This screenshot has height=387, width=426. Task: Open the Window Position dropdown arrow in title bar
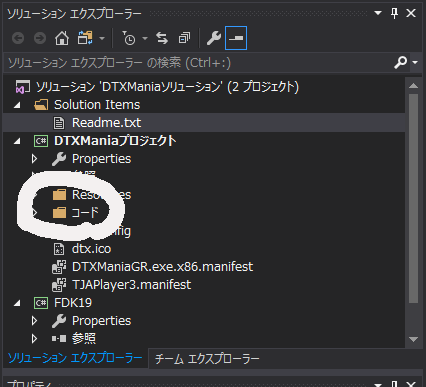pyautogui.click(x=378, y=13)
